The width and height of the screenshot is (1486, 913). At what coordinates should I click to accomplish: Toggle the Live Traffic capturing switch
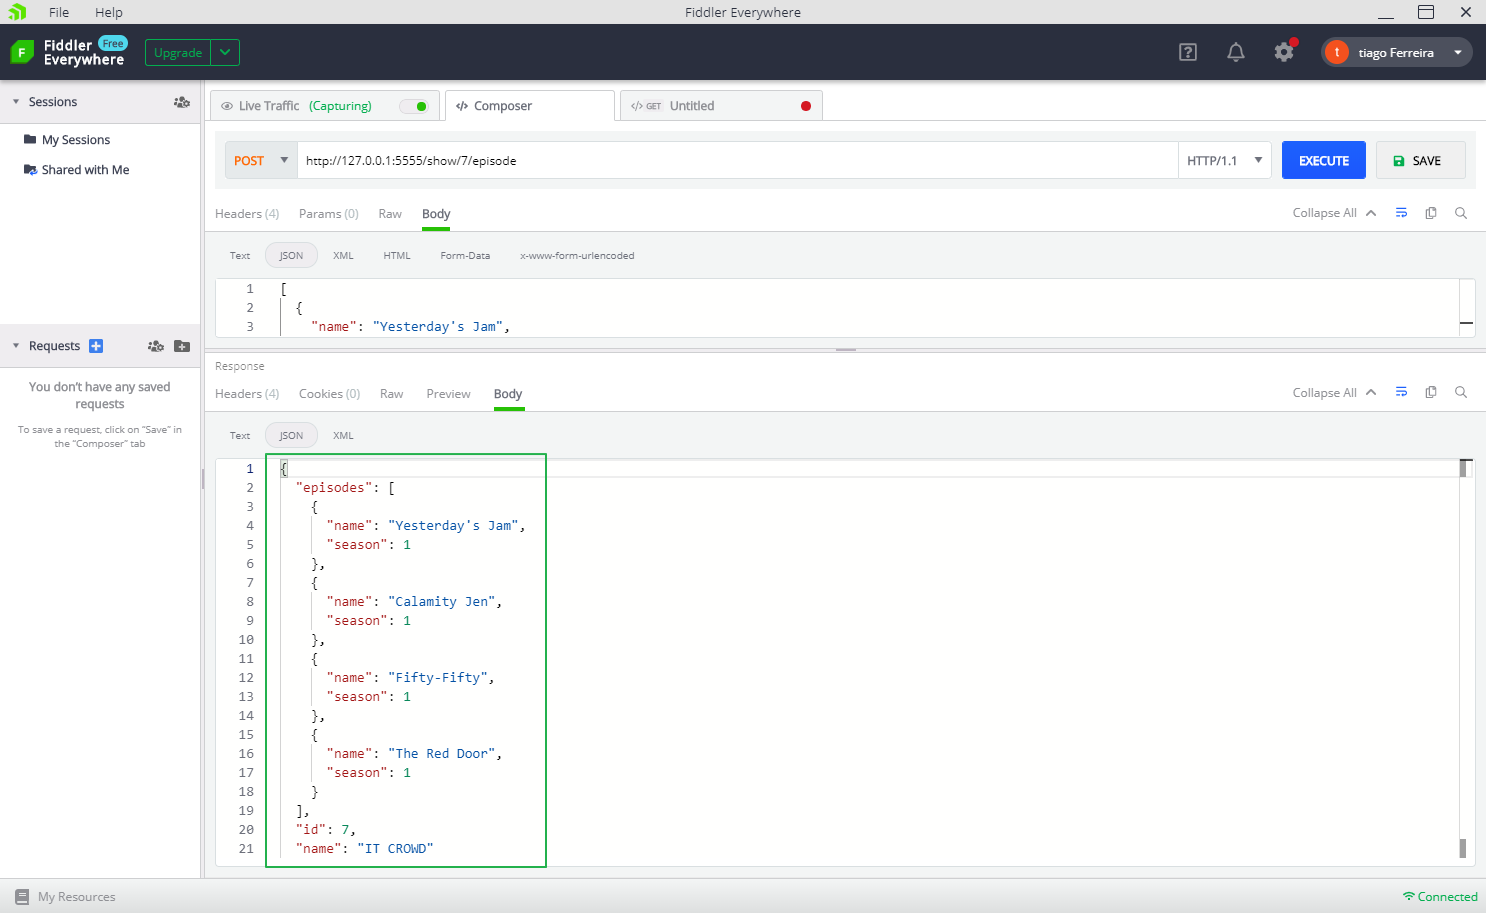(x=414, y=106)
